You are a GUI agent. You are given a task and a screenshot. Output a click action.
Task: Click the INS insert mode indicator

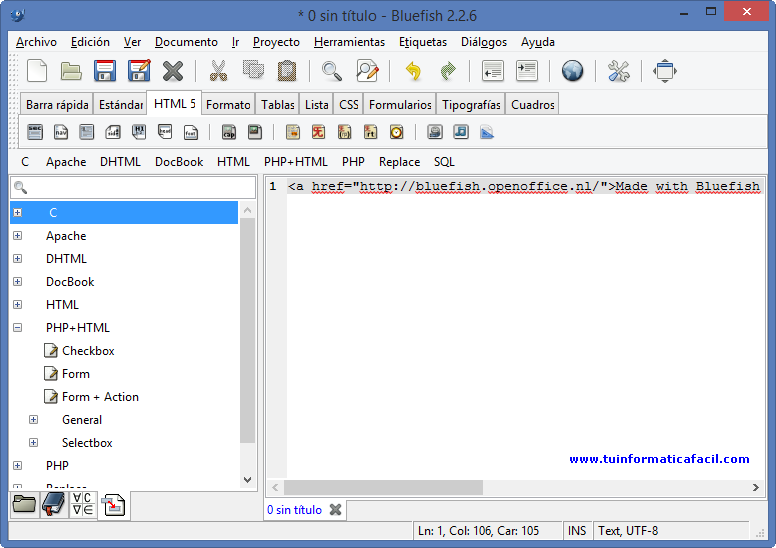[x=577, y=531]
